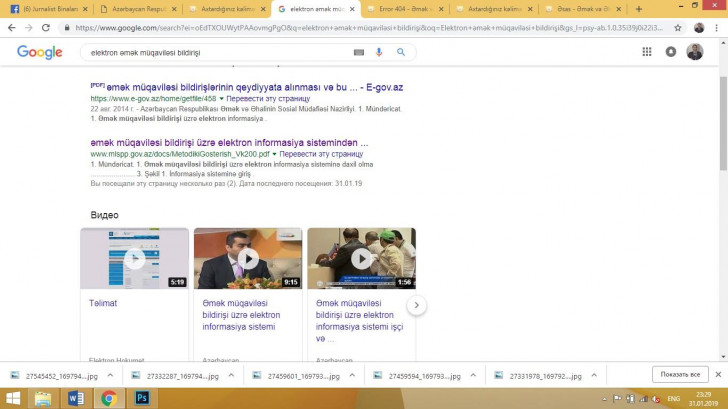Go back using the browser back arrow
Viewport: 728px width, 409px height.
(12, 28)
